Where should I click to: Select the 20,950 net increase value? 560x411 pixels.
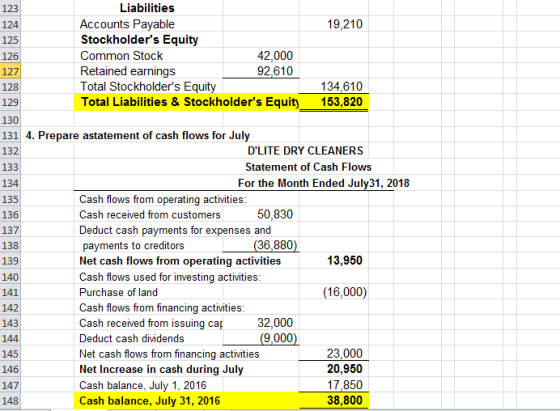point(345,369)
